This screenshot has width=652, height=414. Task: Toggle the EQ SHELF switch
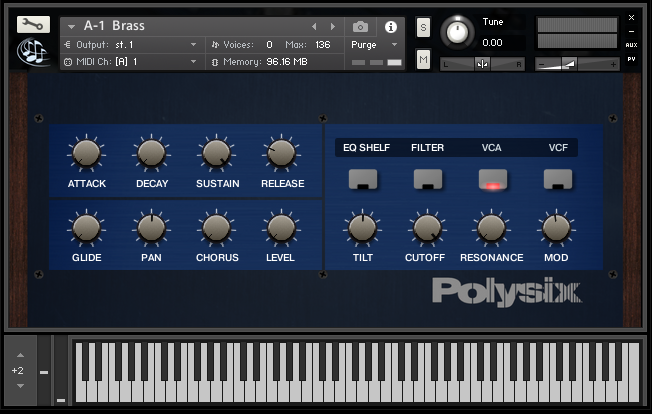pos(362,180)
